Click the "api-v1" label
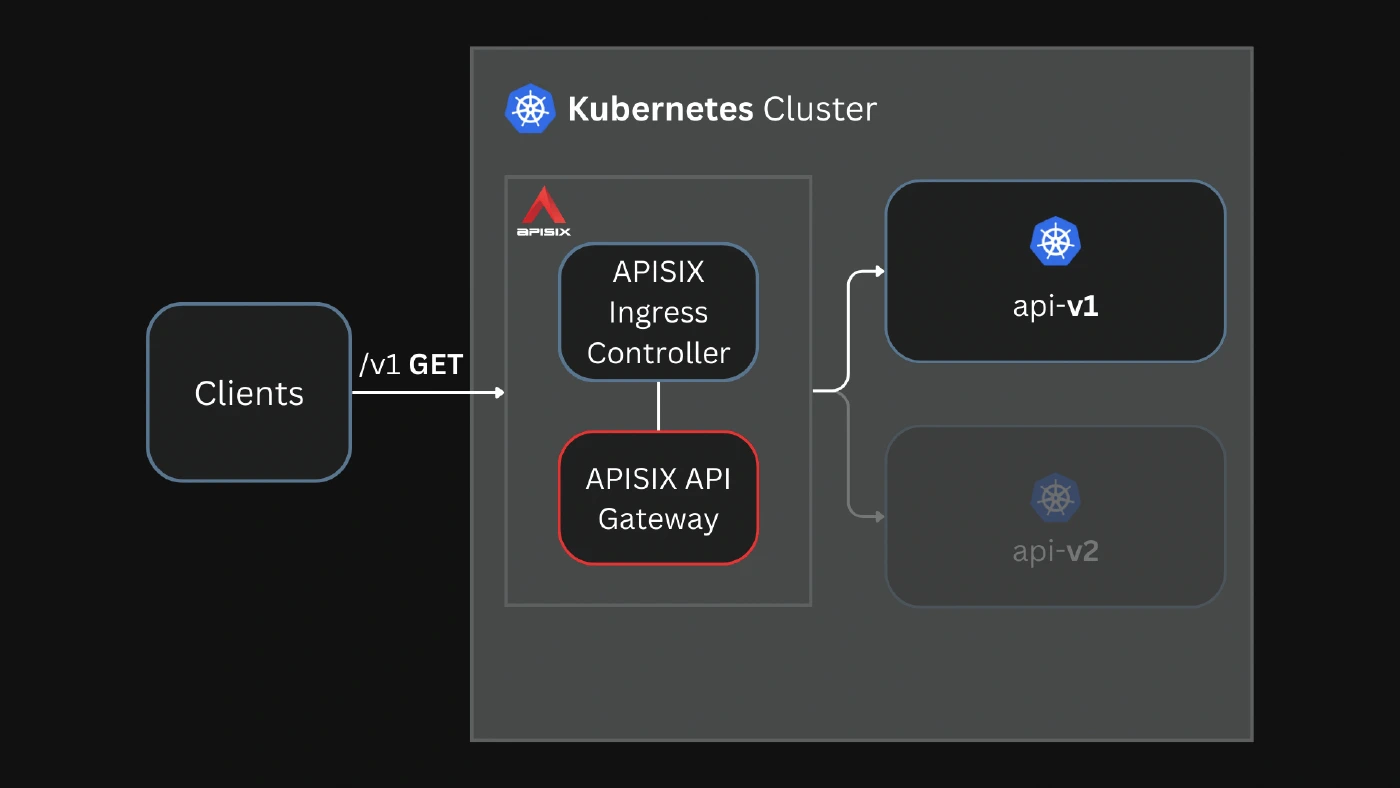The height and width of the screenshot is (788, 1400). [x=1056, y=306]
